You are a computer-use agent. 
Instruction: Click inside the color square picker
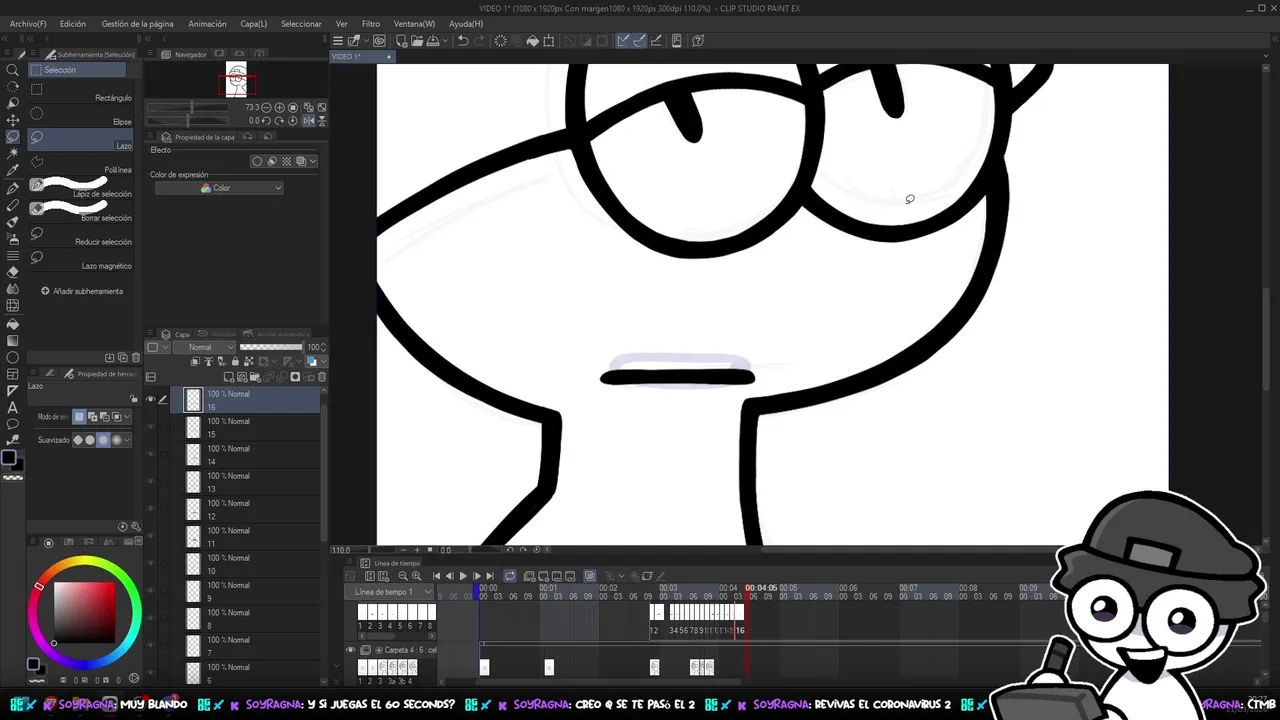(84, 612)
